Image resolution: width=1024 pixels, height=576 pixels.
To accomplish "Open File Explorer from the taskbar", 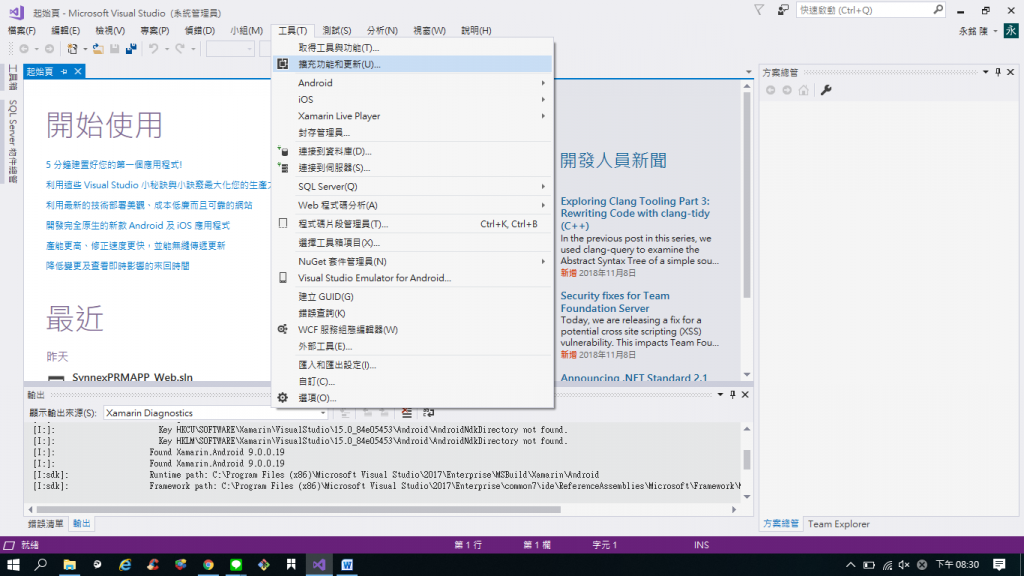I will tap(69, 564).
